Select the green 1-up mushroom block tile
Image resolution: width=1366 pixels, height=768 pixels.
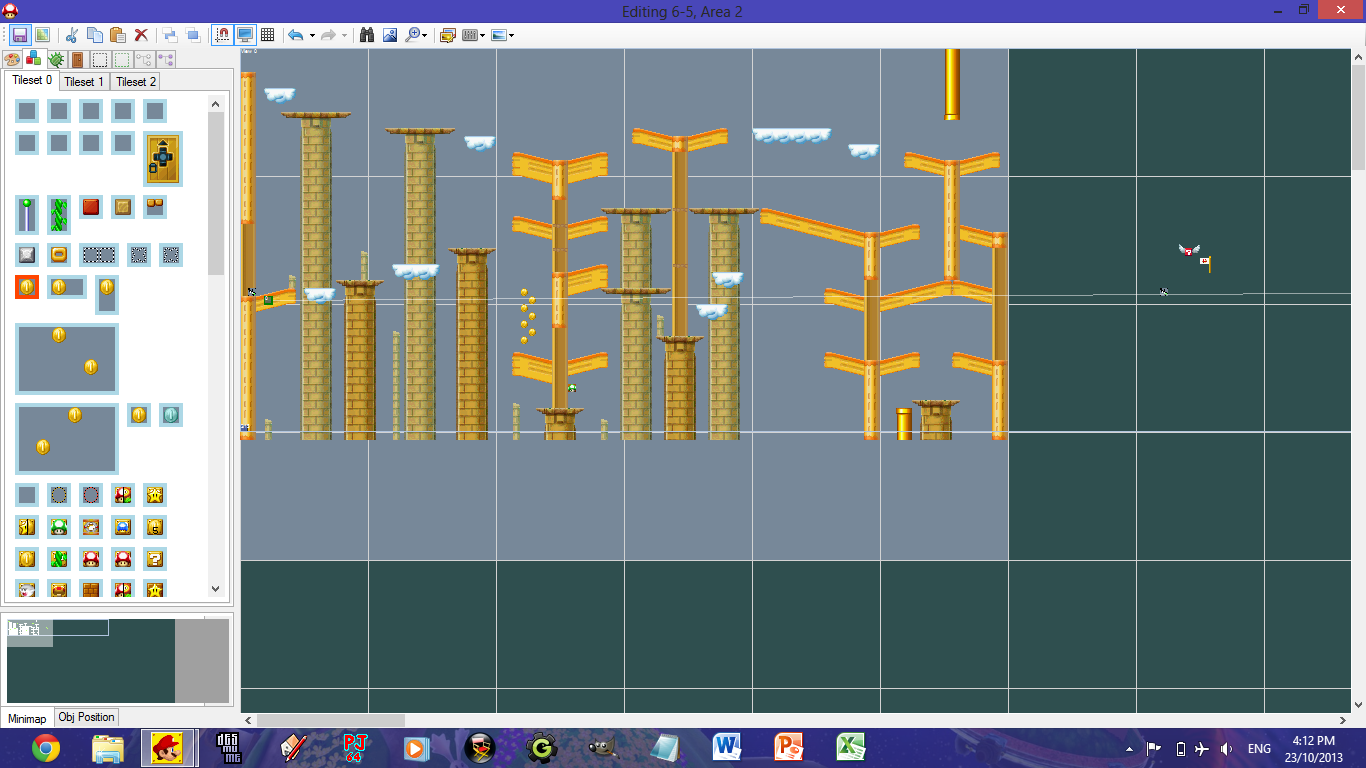(x=59, y=527)
